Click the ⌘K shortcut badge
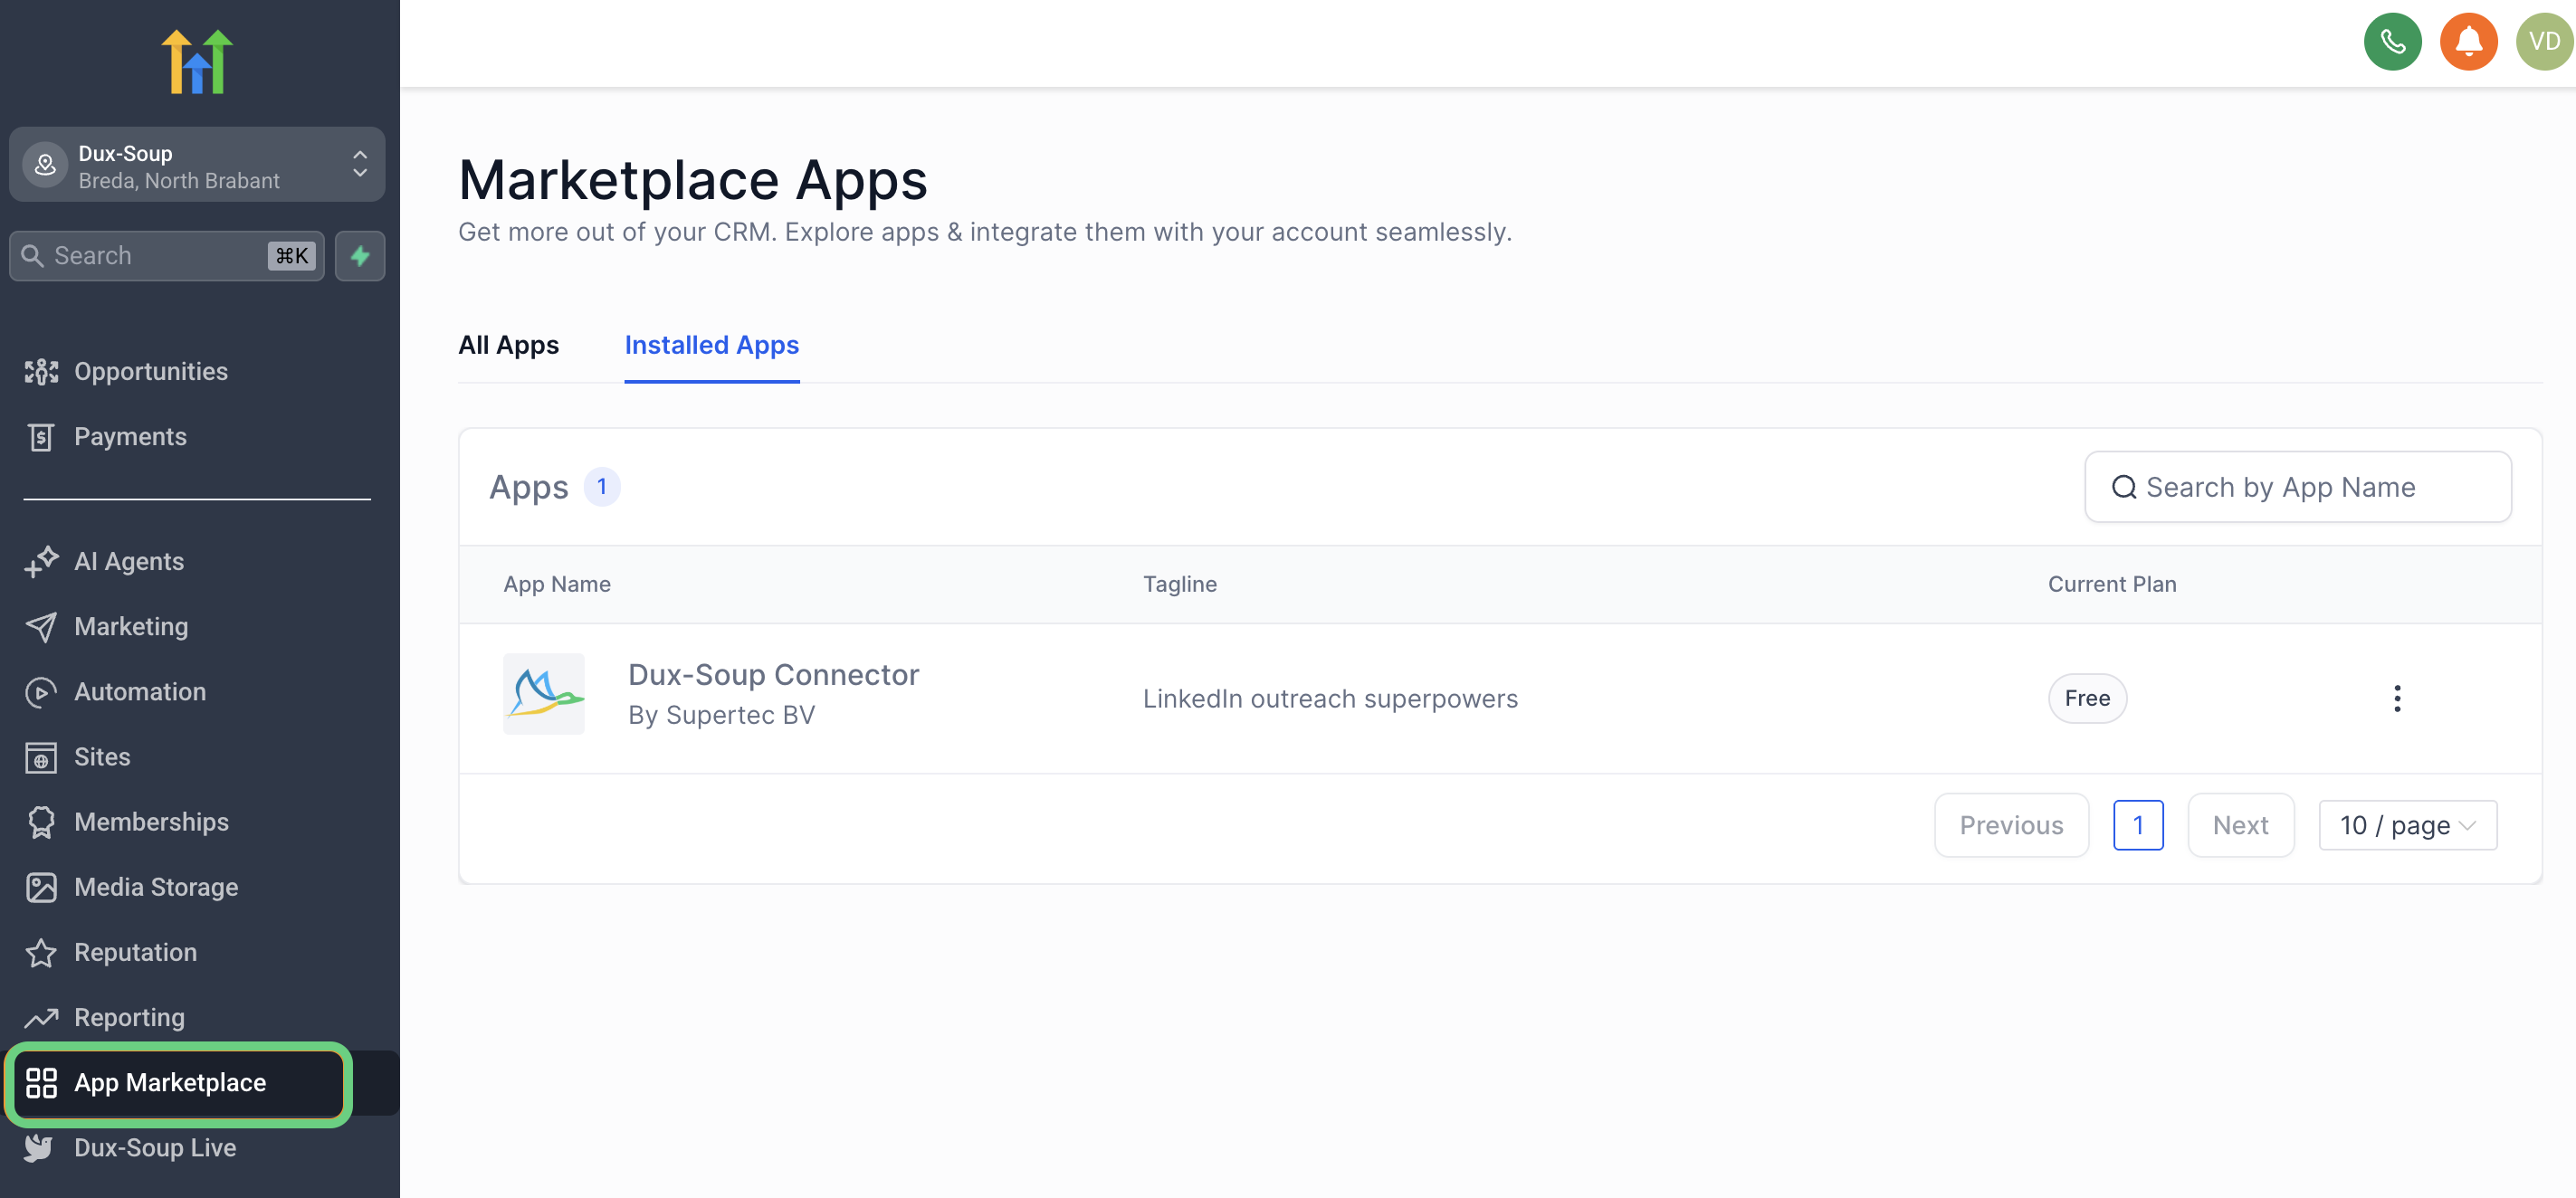Image resolution: width=2576 pixels, height=1198 pixels. click(292, 256)
